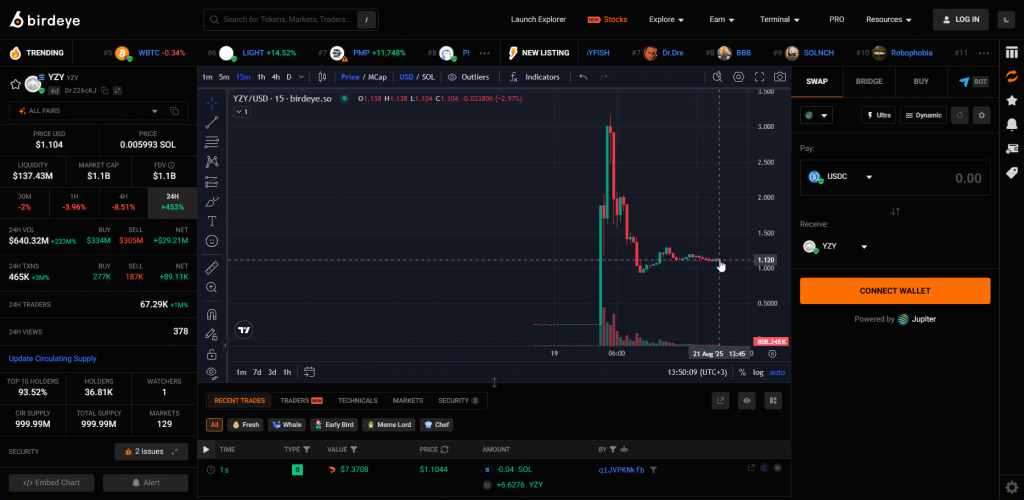Open the TECHNICALS tab
This screenshot has height=500, width=1024.
(358, 401)
